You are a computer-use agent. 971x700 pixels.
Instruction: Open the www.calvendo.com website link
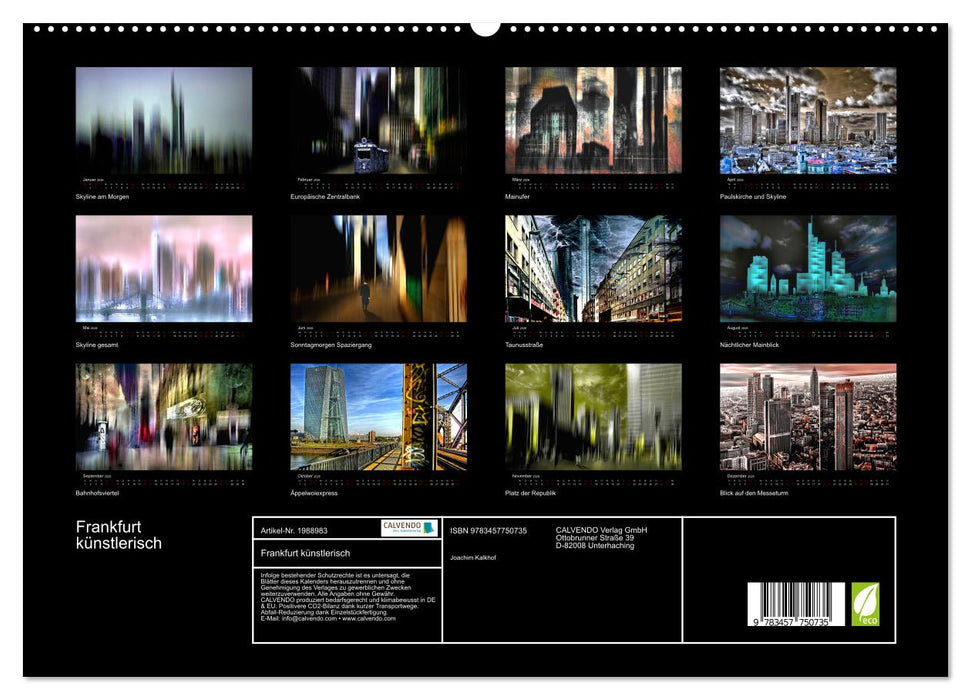[368, 620]
